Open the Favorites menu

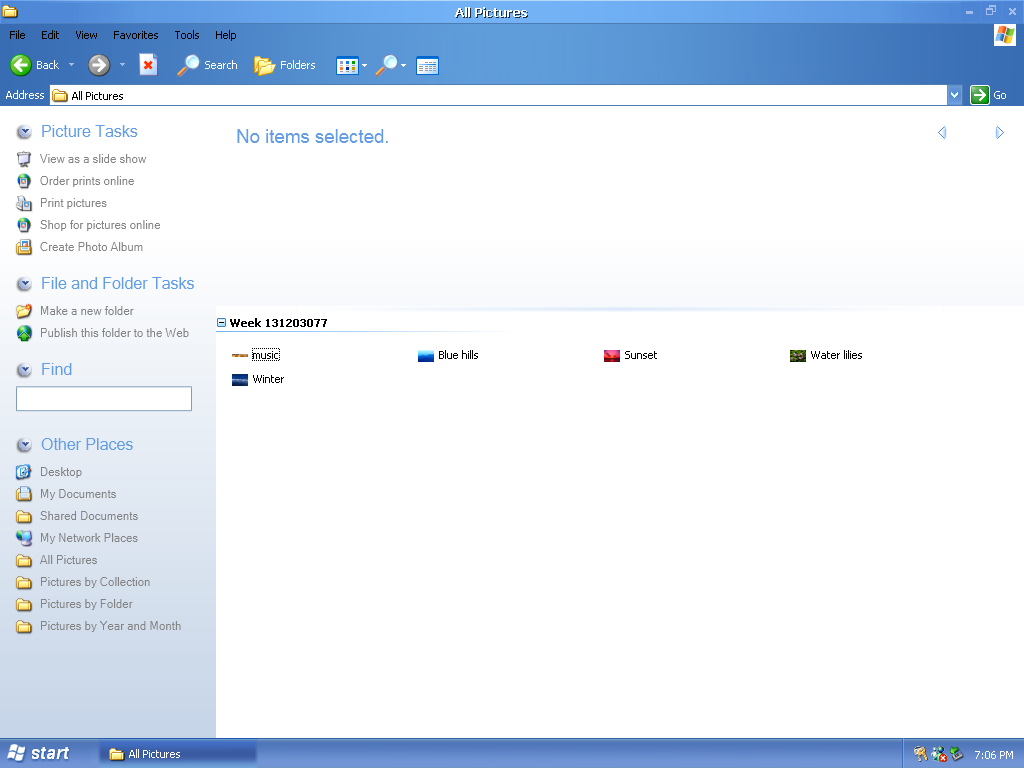tap(135, 35)
